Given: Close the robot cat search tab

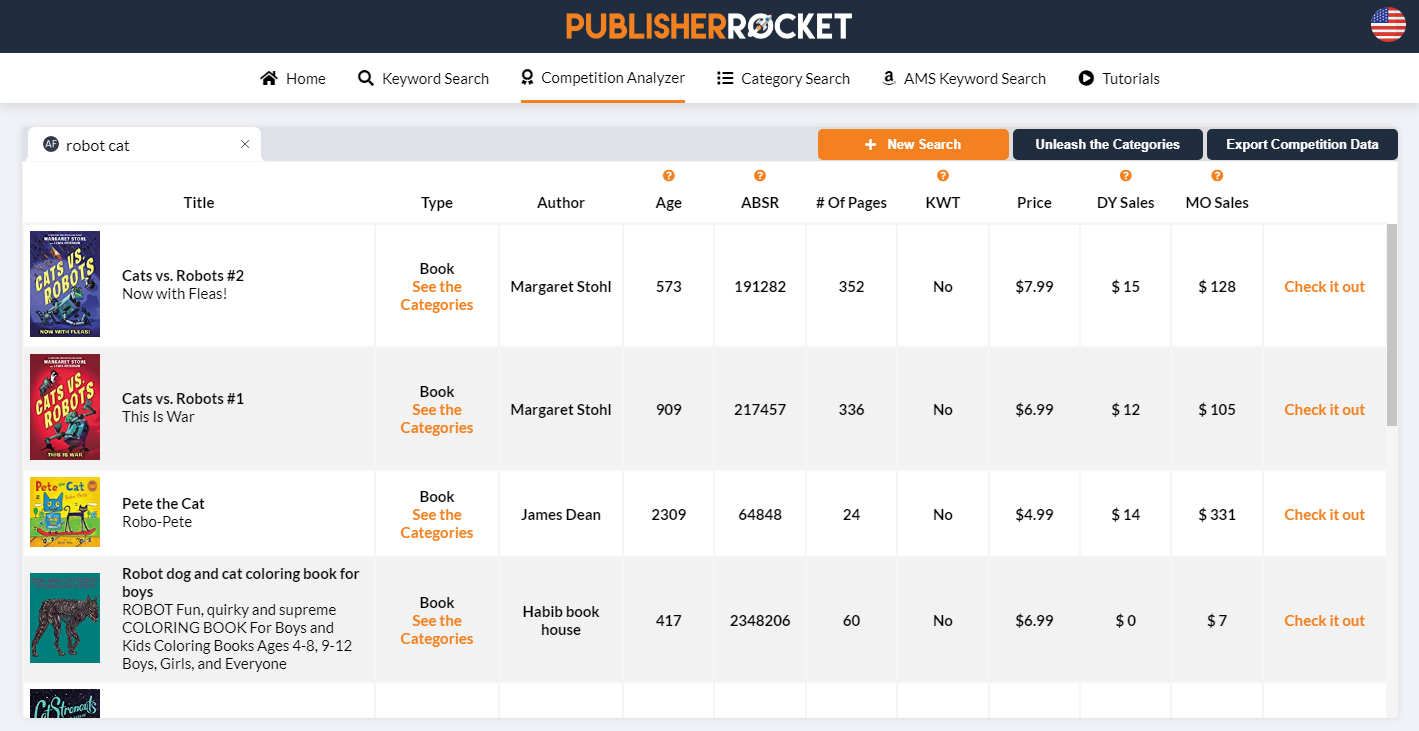Looking at the screenshot, I should pos(245,144).
